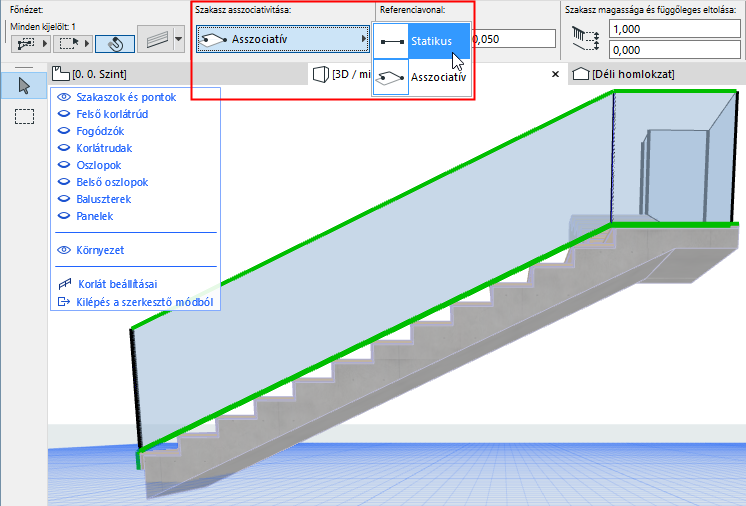Click the Szakasz asszociativitása: label
Screen dimensions: 746x506
(x=243, y=10)
